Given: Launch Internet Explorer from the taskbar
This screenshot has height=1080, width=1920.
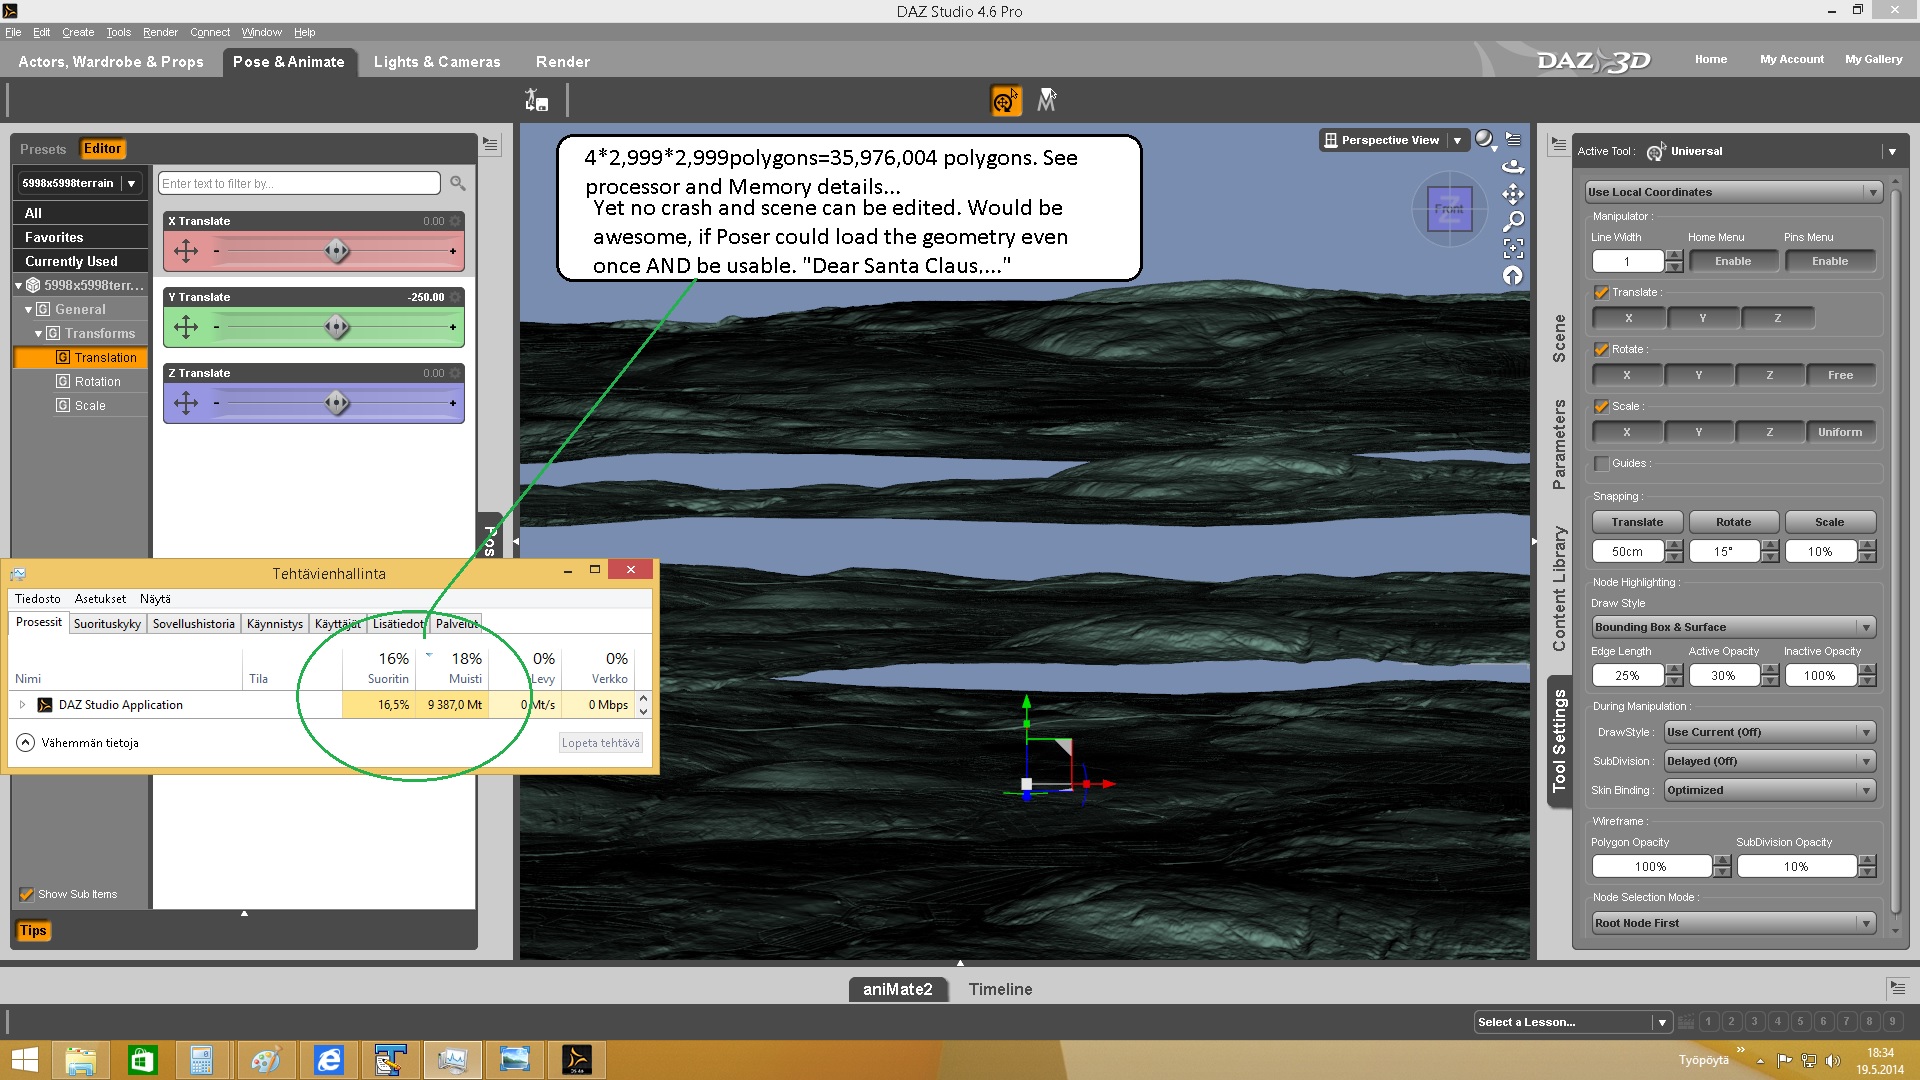Looking at the screenshot, I should (x=328, y=1059).
